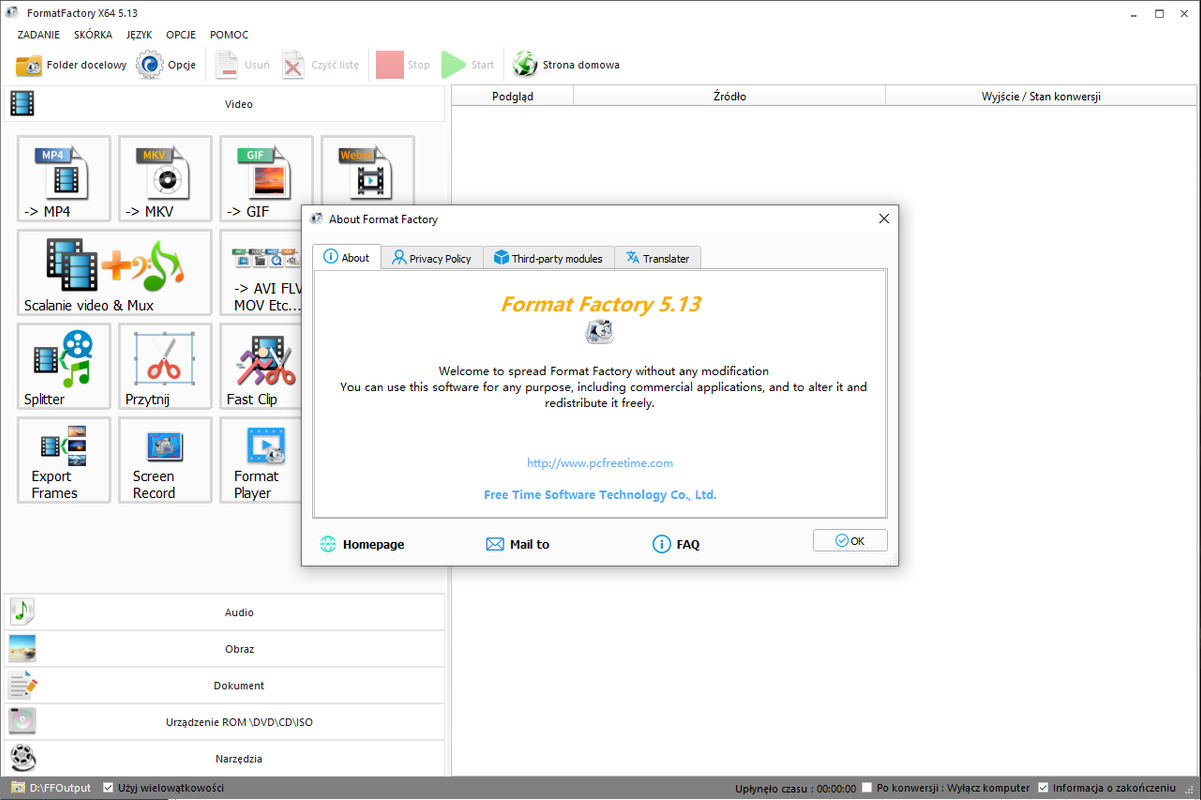Expand the Narzędzia category
The height and width of the screenshot is (800, 1201).
pos(224,758)
